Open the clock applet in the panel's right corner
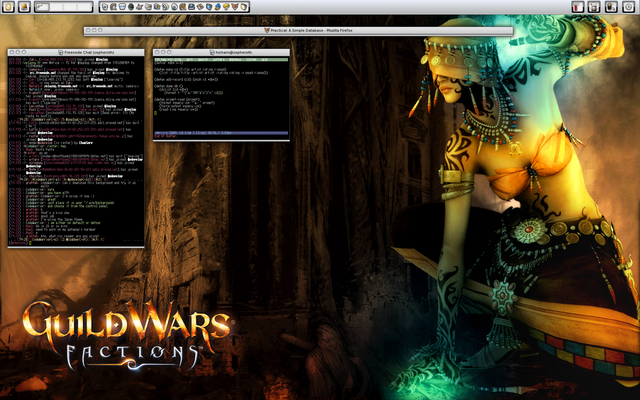Screen dimensions: 640x400 click(628, 7)
